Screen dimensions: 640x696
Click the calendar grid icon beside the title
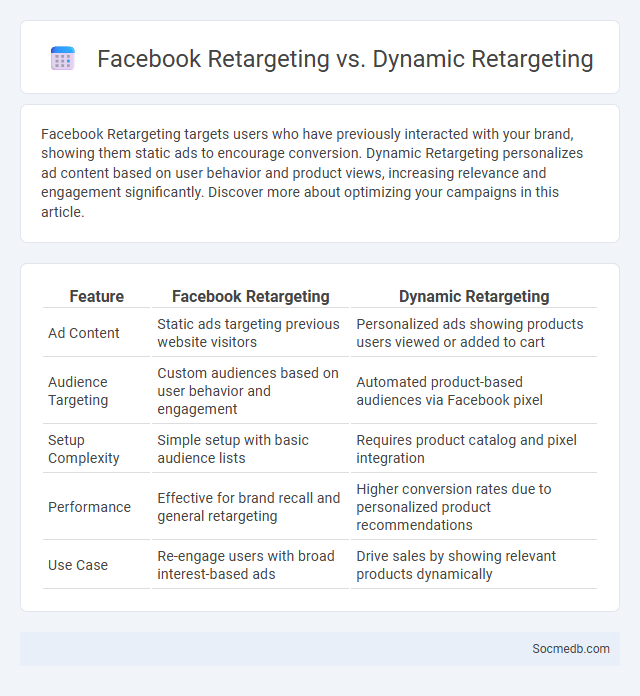pos(63,58)
